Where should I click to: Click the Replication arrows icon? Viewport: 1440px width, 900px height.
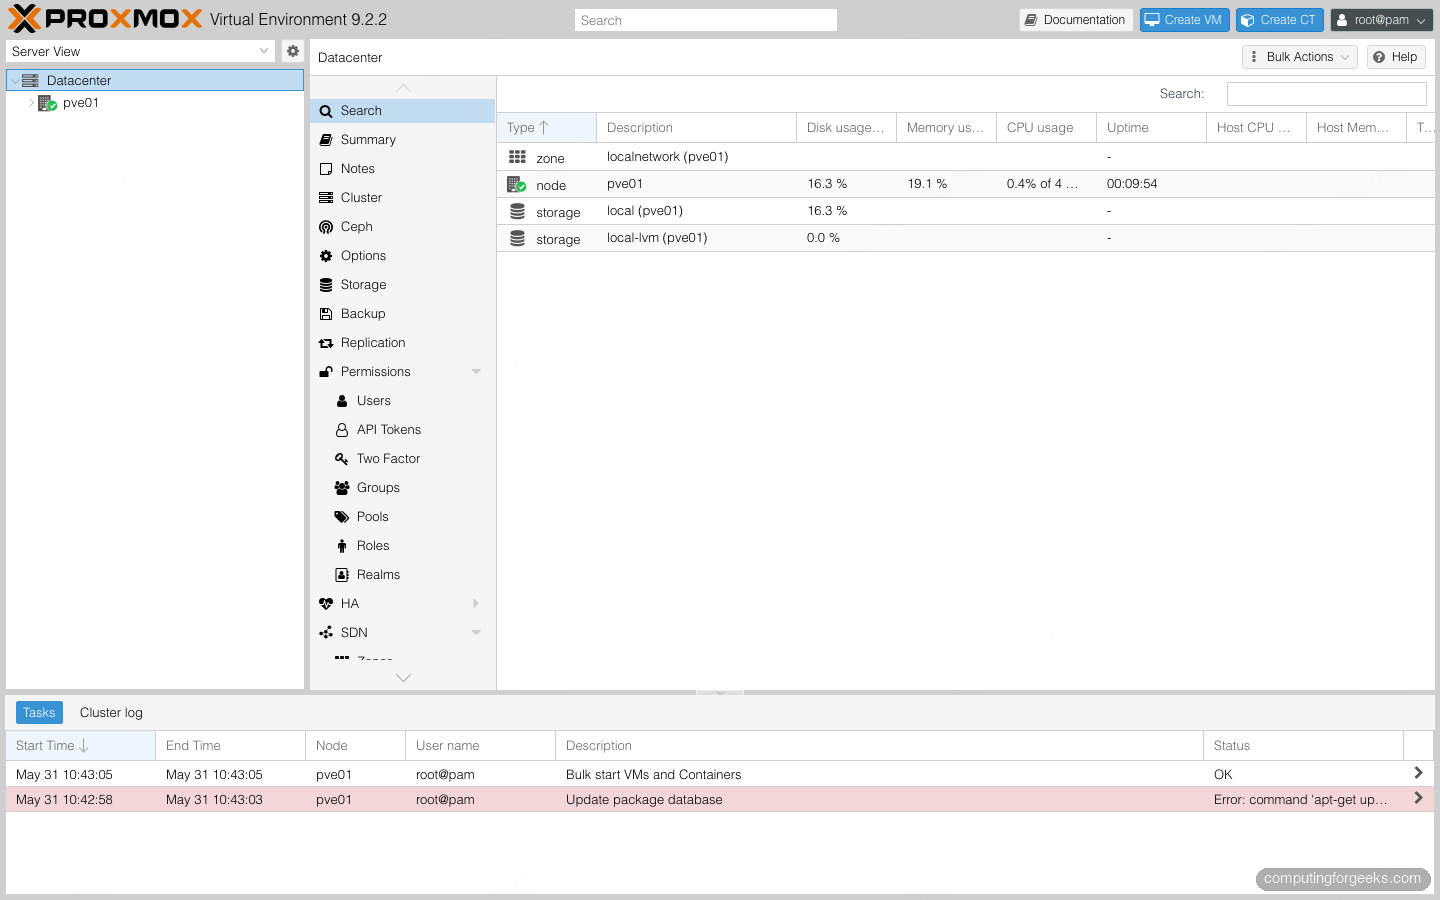tap(326, 343)
